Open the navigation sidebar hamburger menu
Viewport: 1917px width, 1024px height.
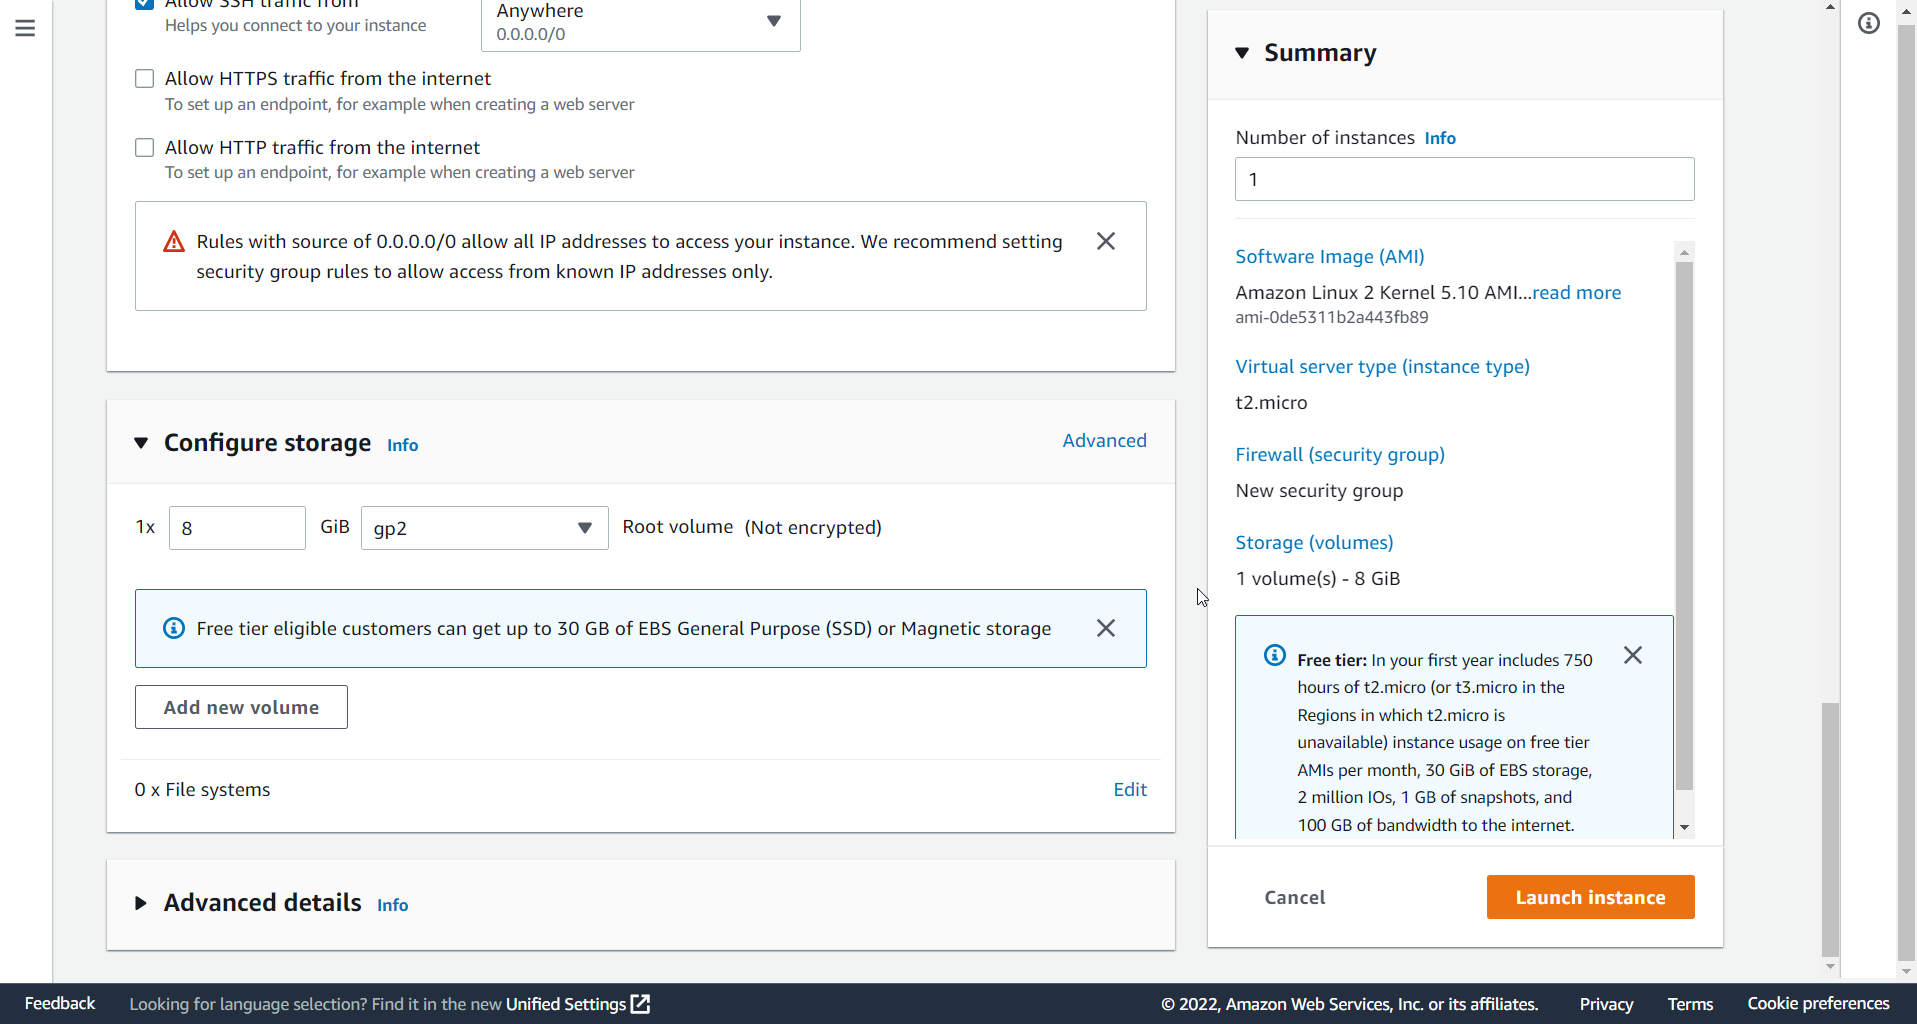(25, 28)
